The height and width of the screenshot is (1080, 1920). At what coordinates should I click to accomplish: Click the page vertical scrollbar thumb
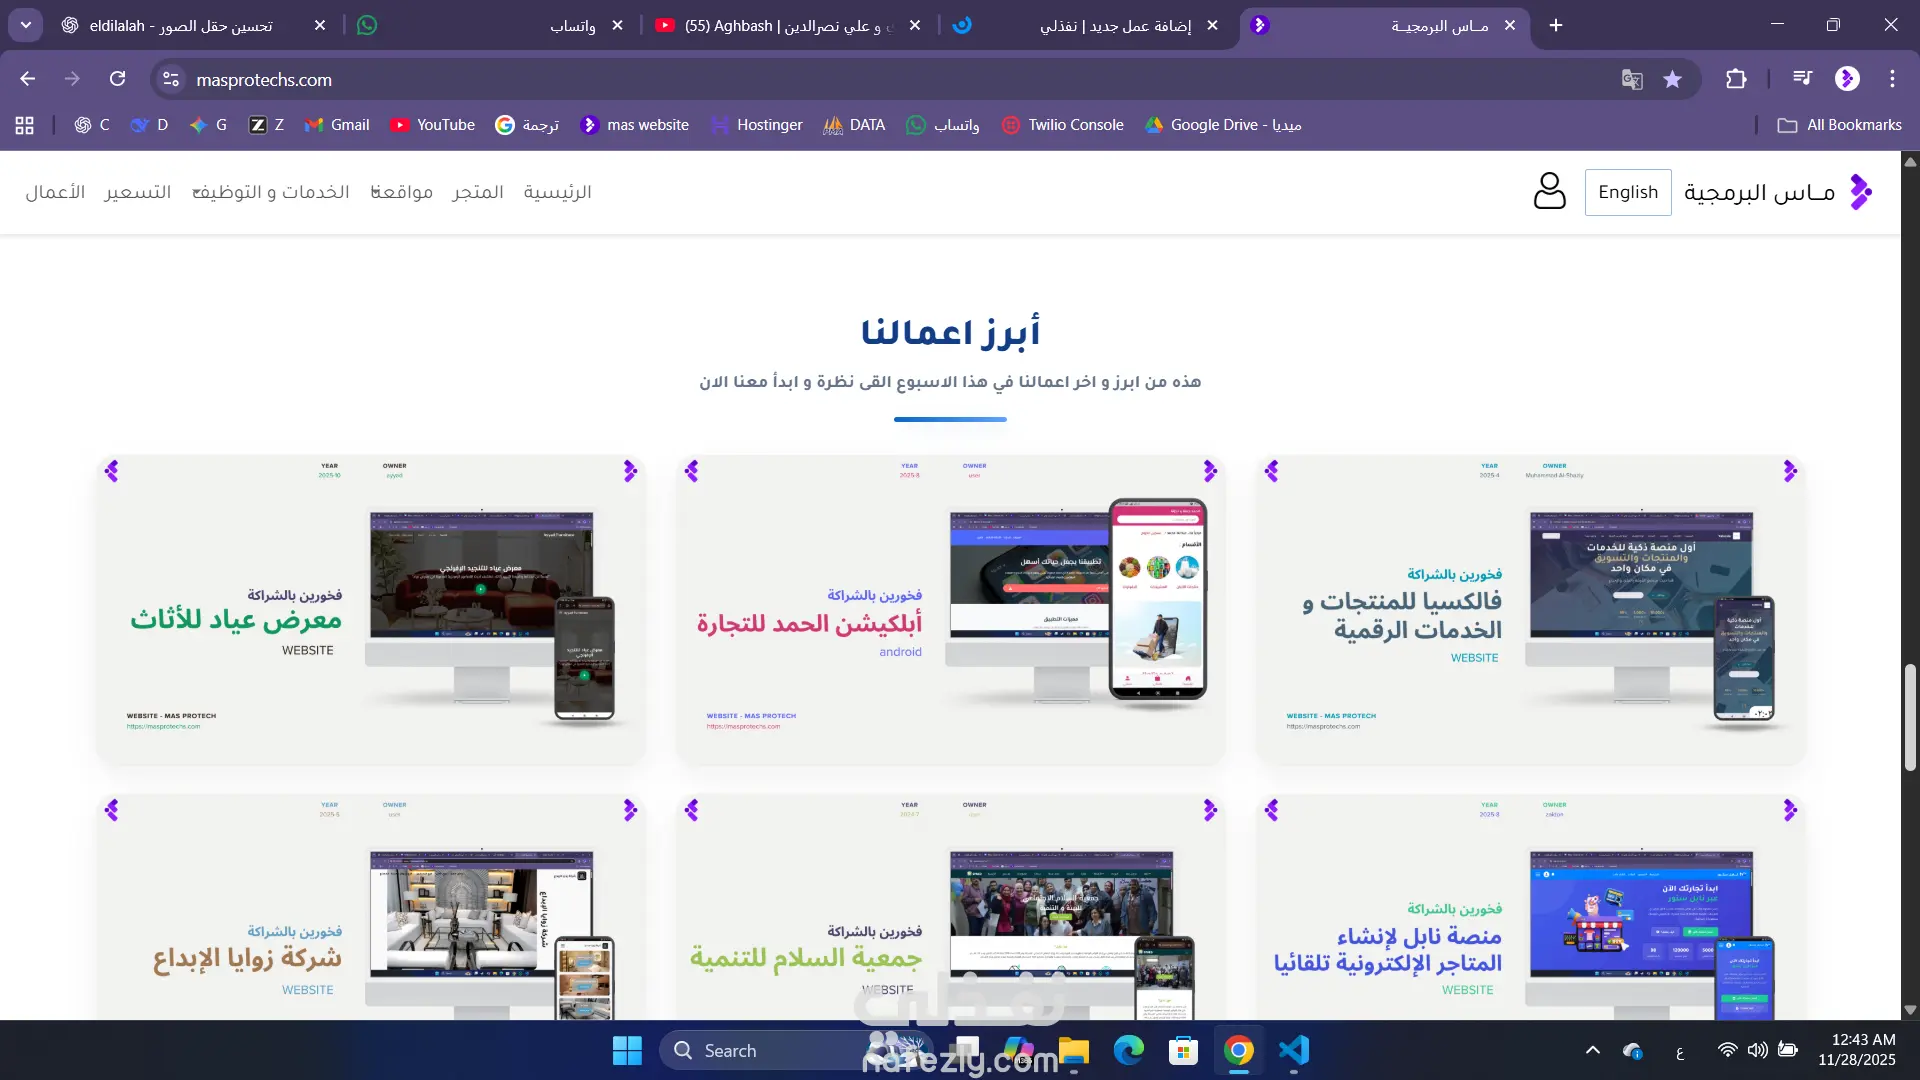tap(1909, 716)
